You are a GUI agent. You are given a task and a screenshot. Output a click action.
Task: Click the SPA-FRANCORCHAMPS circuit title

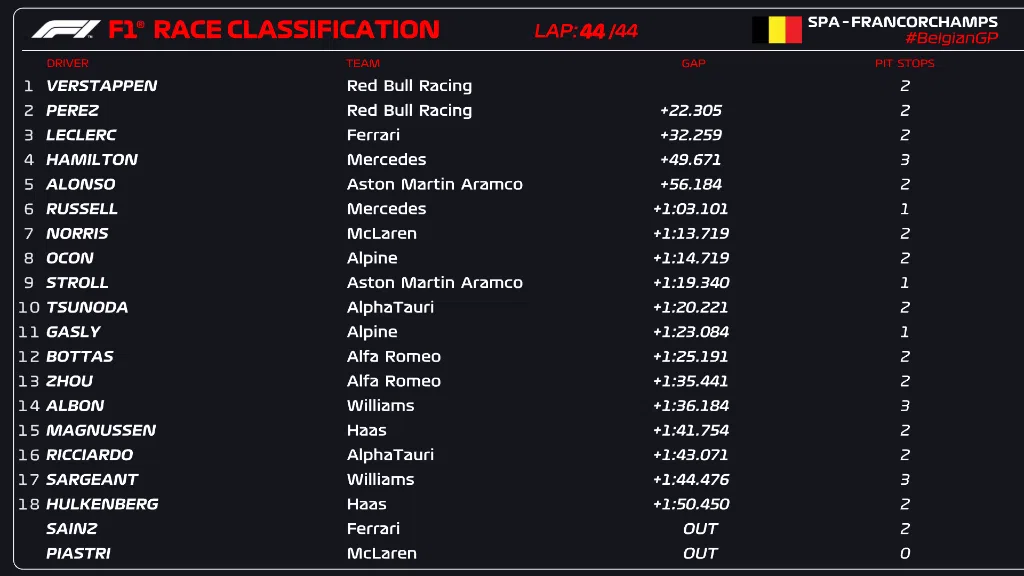tap(902, 21)
